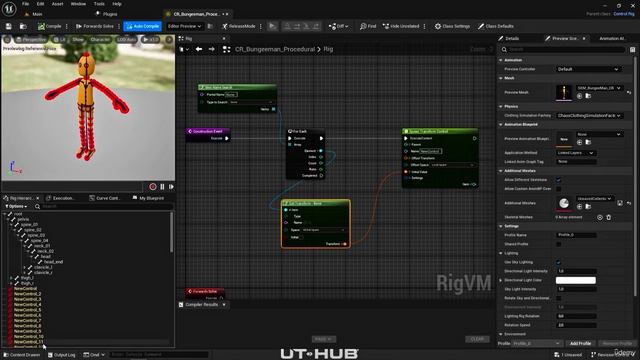Viewport: 640px width, 360px height.
Task: Open the Window menu
Action: [x=78, y=4]
